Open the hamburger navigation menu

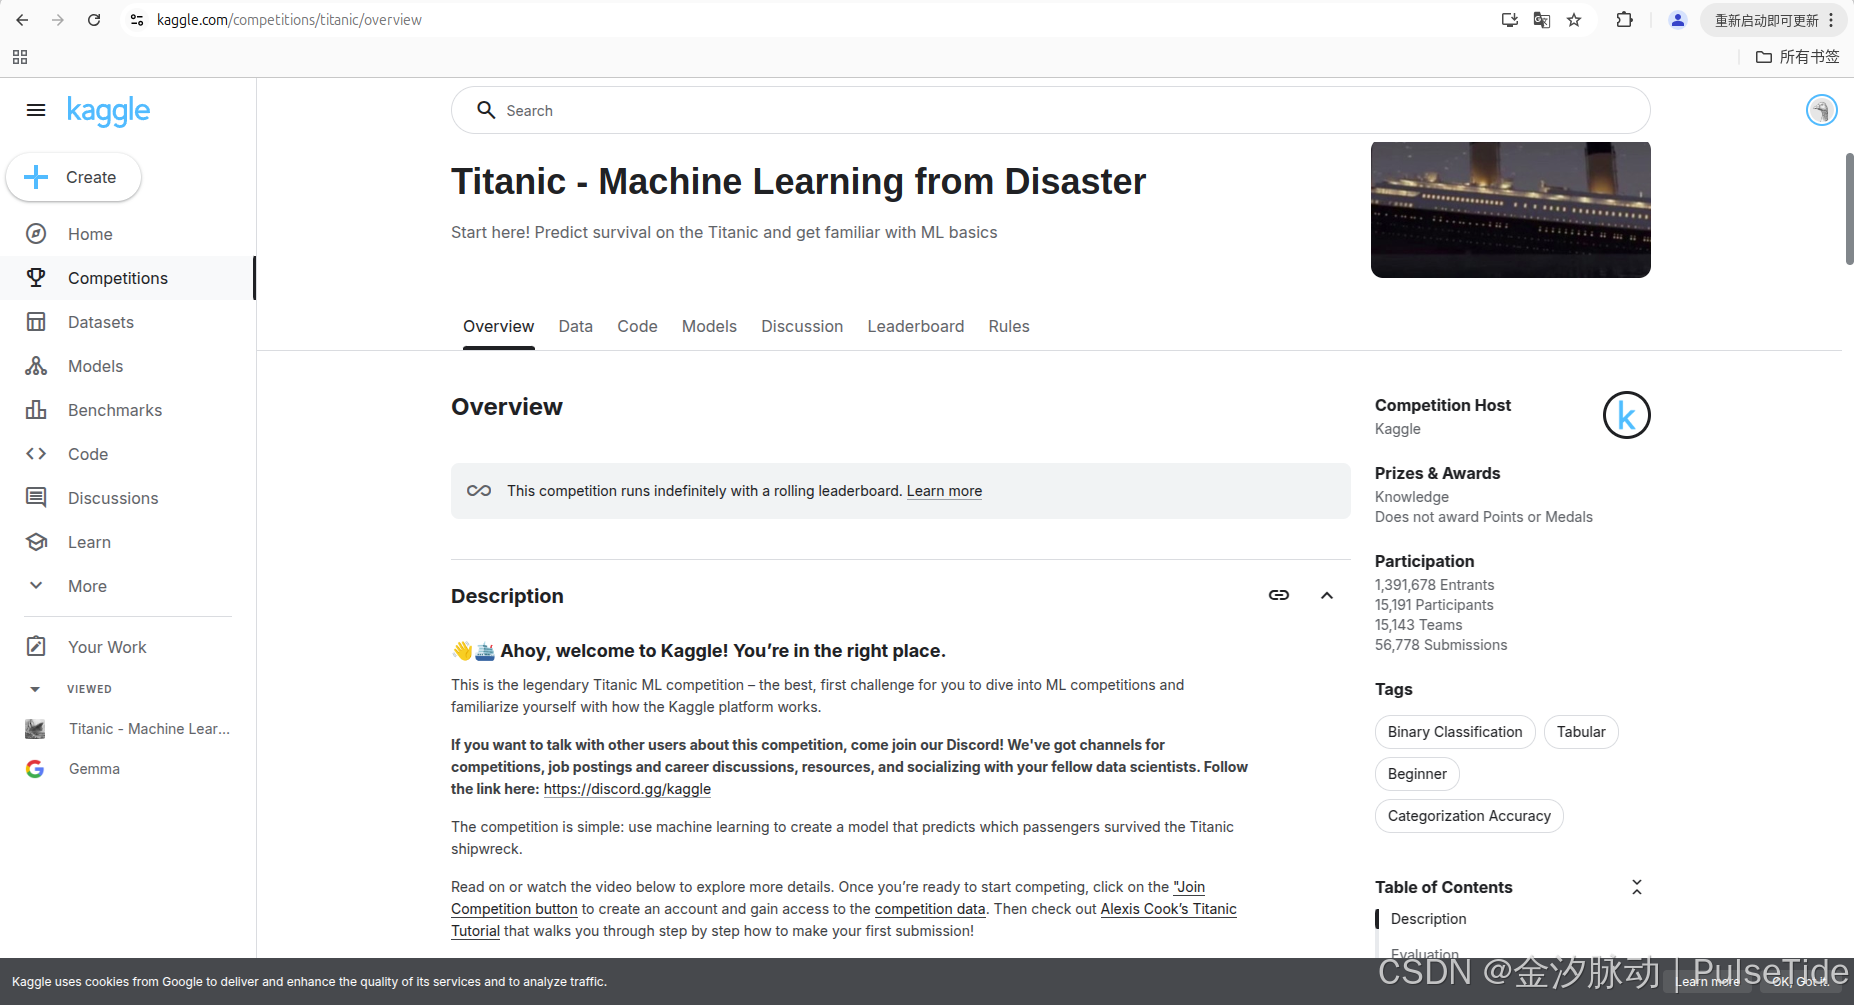(36, 110)
